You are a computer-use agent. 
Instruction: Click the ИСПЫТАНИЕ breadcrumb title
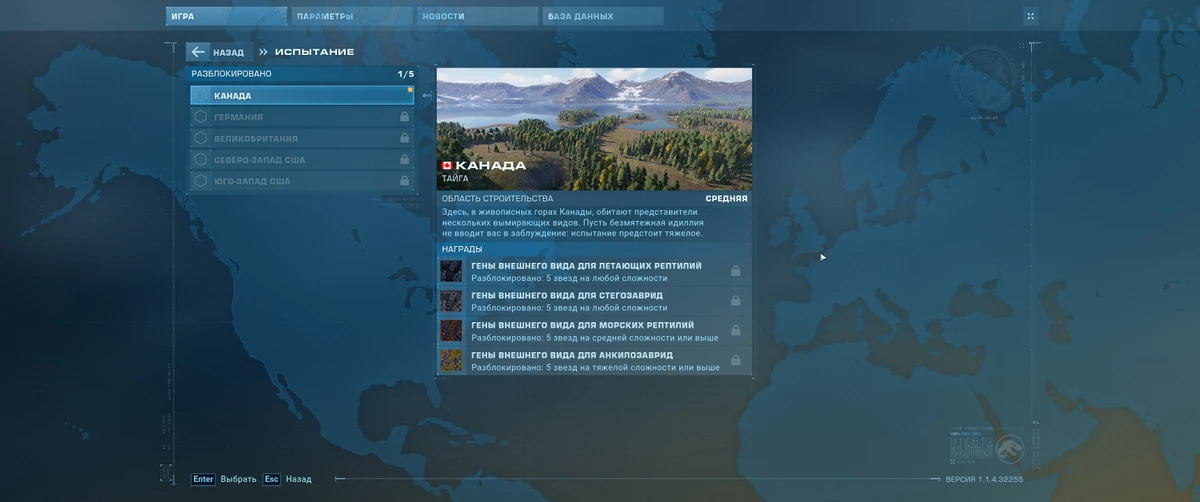pos(314,52)
